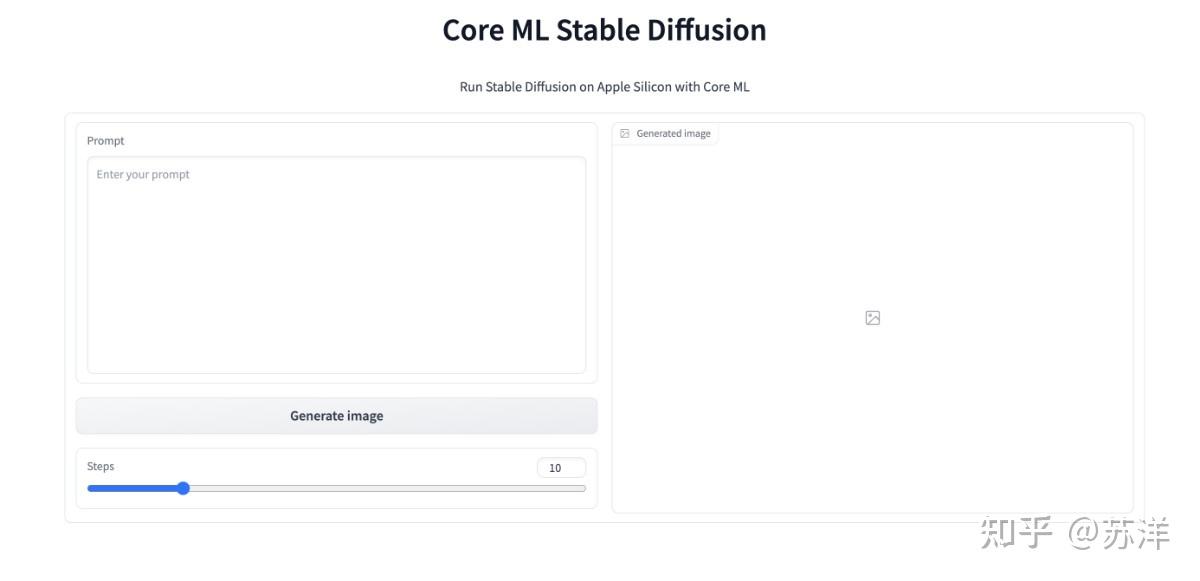The image size is (1200, 581).
Task: Click the page title 'Core ML Stable Diffusion'
Action: pyautogui.click(x=604, y=29)
